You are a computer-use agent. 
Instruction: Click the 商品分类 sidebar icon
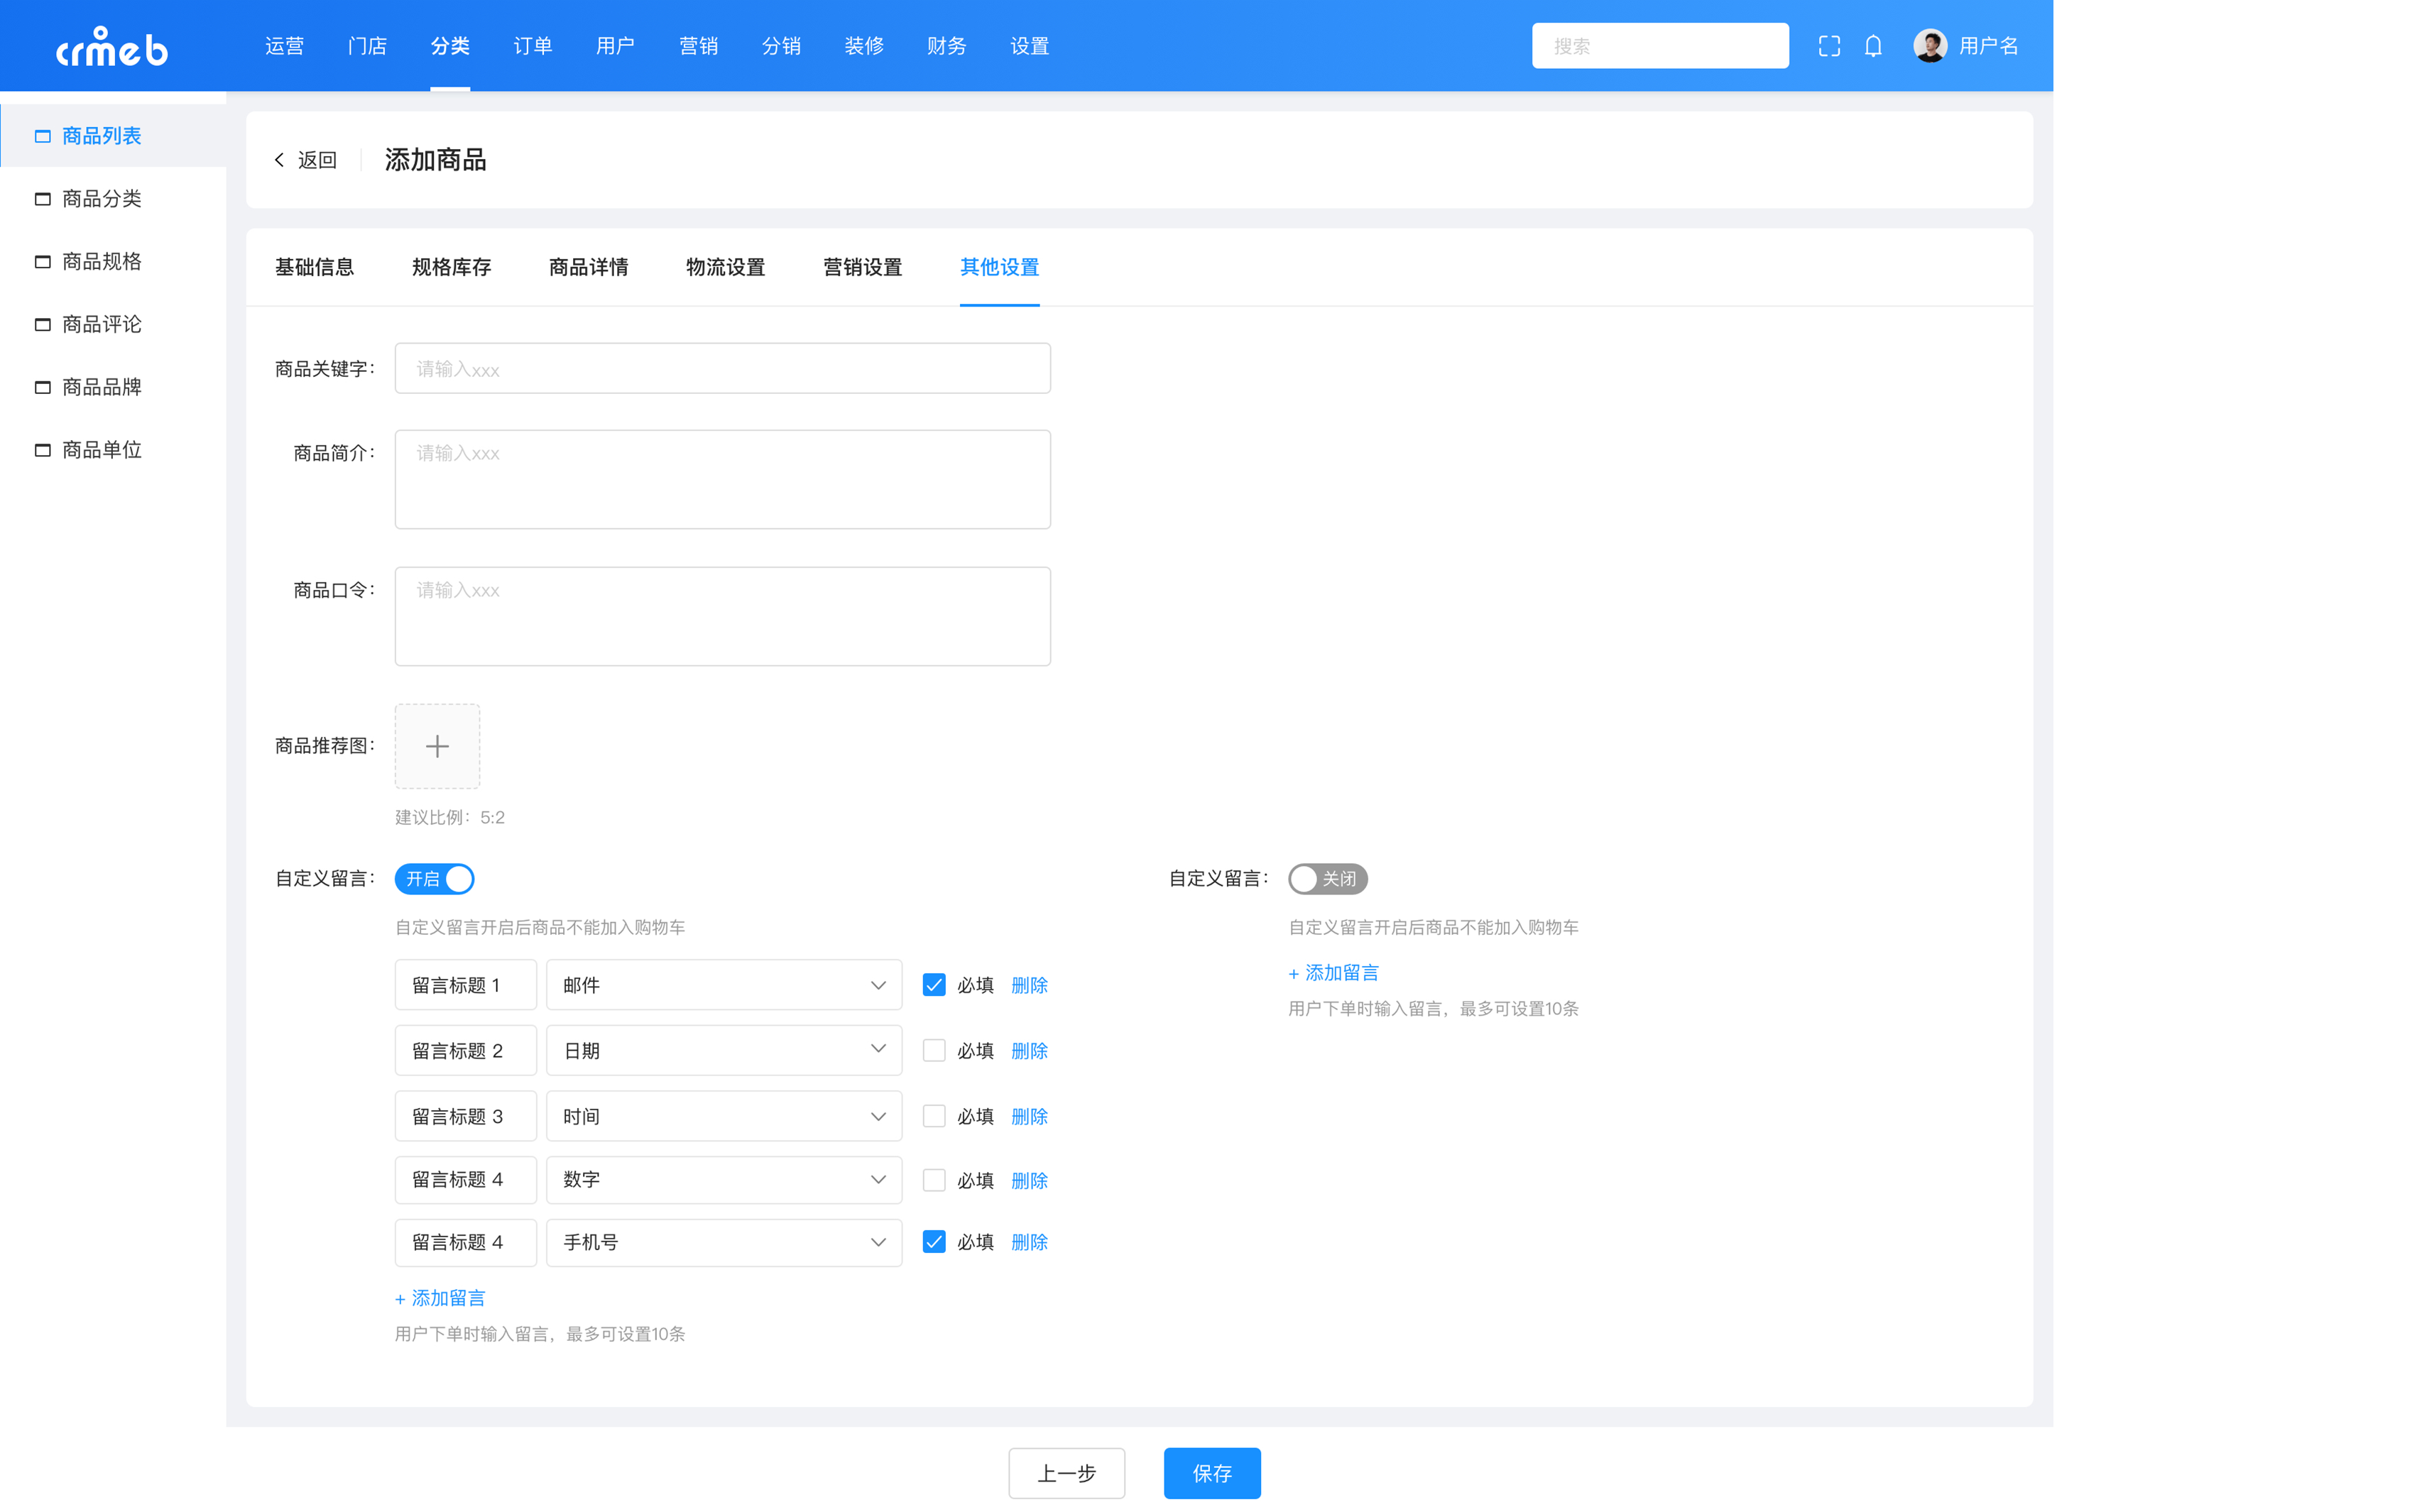(43, 199)
